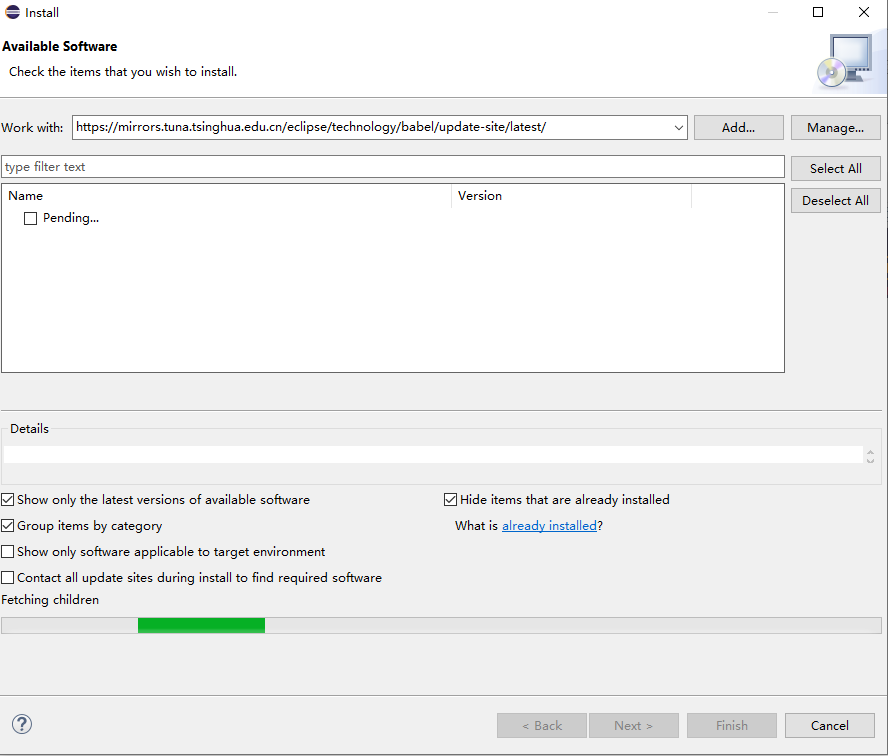Disable Show only the latest versions option

point(8,500)
